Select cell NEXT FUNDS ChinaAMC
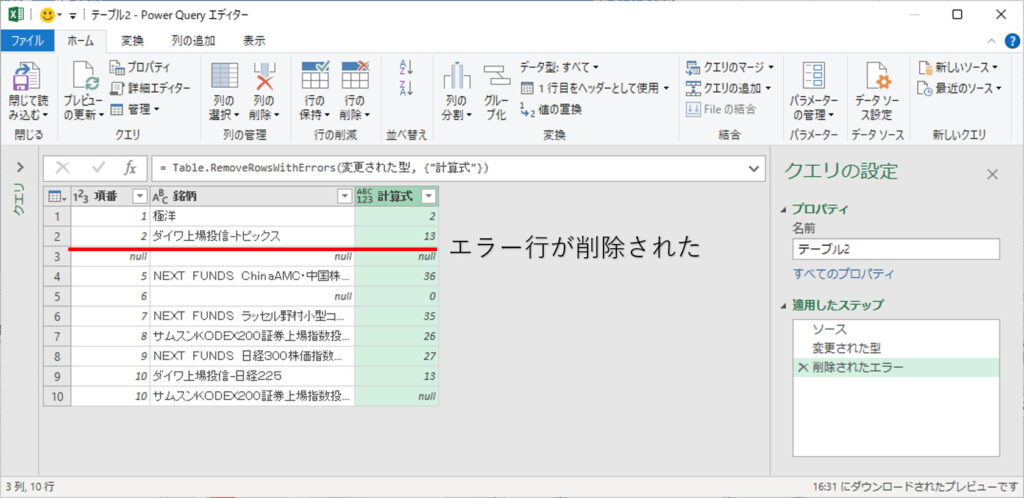This screenshot has height=498, width=1024. [252, 276]
